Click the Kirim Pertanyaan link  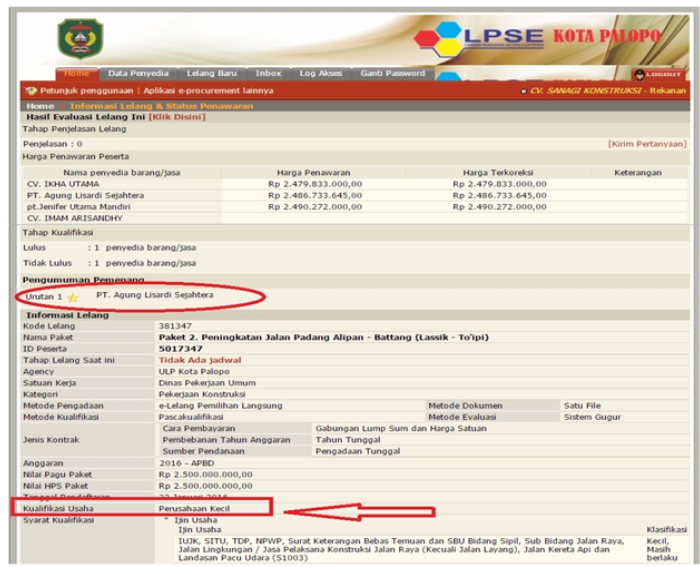(647, 144)
